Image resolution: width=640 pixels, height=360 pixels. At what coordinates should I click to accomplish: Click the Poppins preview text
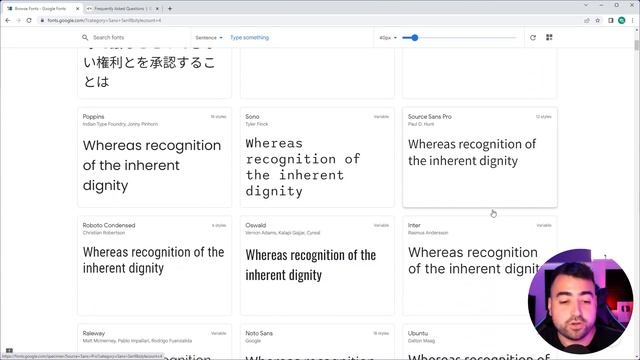pyautogui.click(x=152, y=165)
